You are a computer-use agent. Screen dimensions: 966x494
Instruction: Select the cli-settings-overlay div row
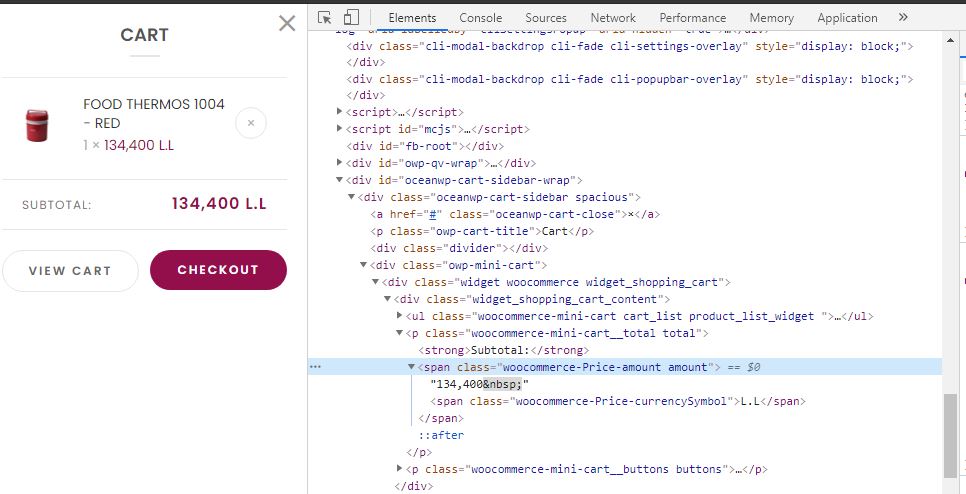[630, 46]
